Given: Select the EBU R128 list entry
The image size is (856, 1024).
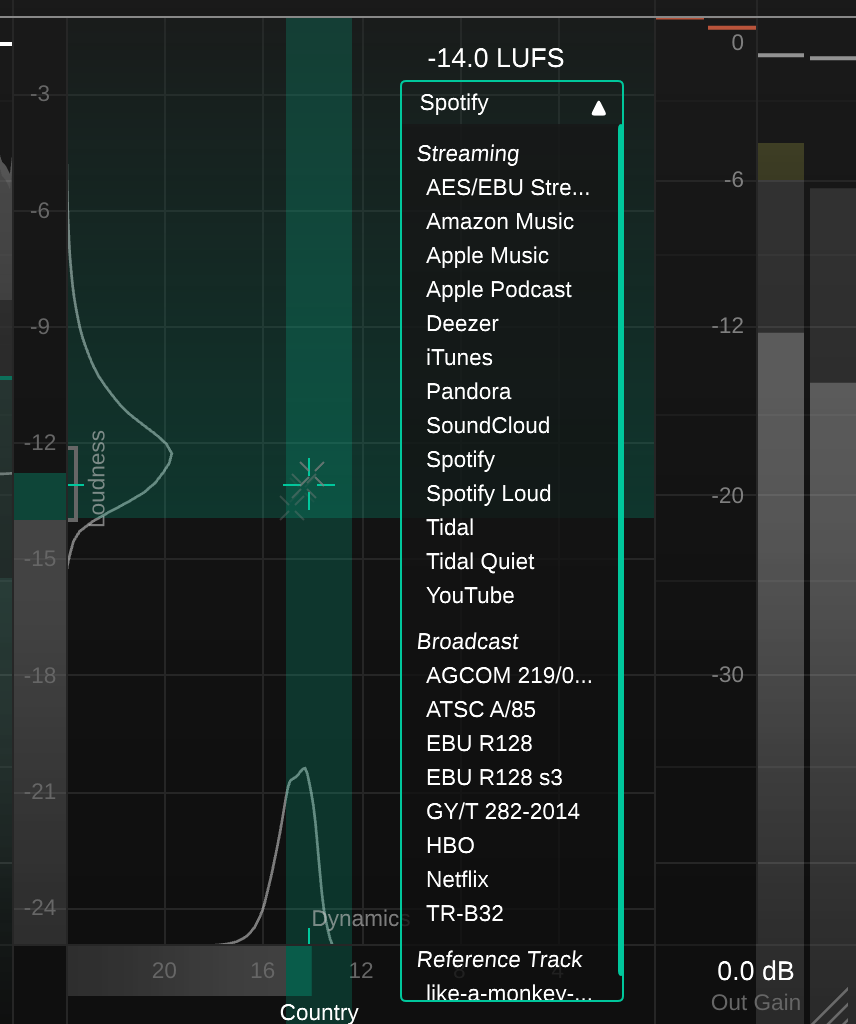Looking at the screenshot, I should (x=479, y=743).
